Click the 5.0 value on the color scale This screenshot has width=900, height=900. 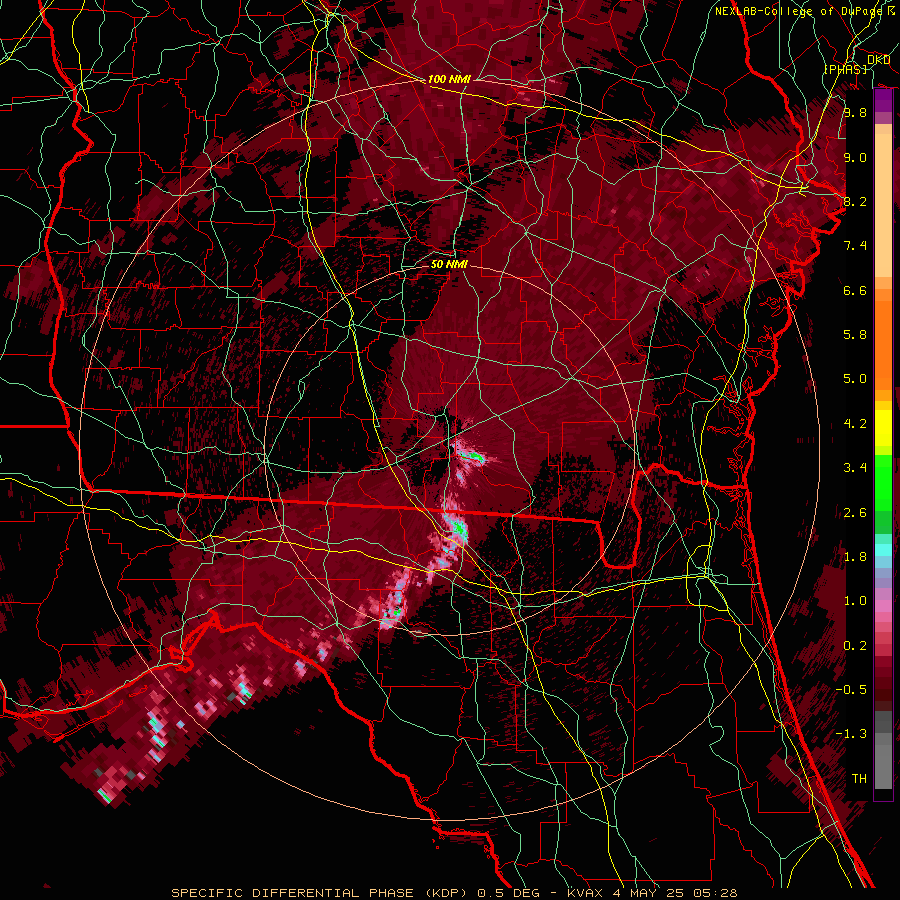click(x=855, y=379)
